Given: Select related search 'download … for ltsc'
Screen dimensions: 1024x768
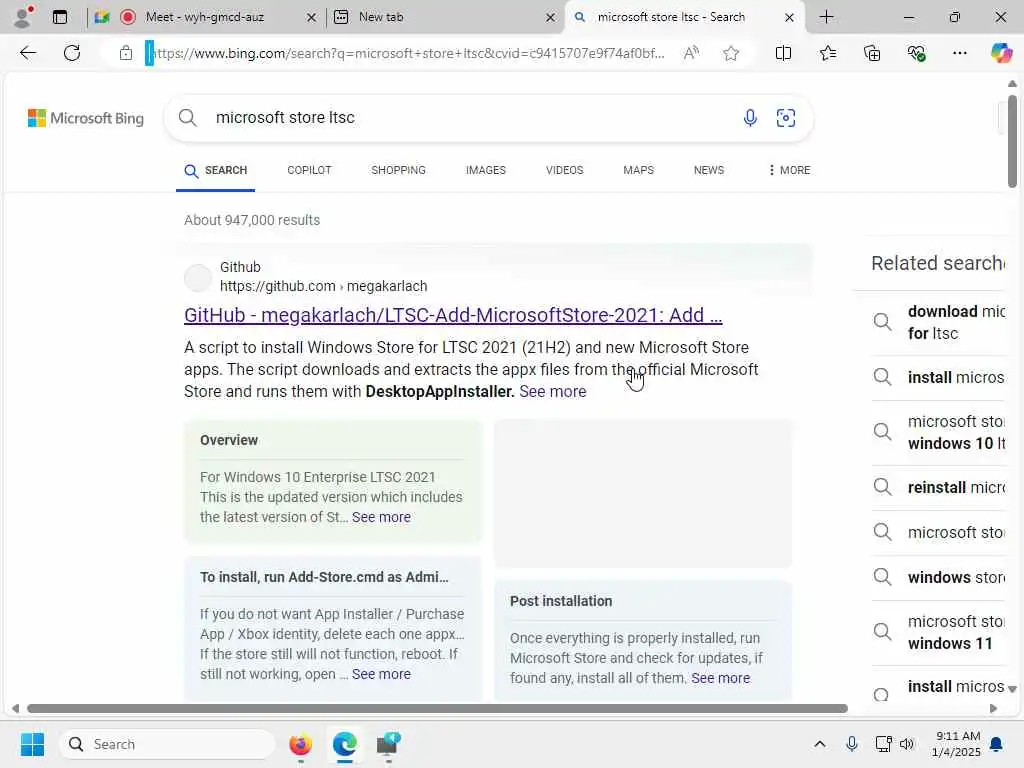Looking at the screenshot, I should click(x=940, y=322).
